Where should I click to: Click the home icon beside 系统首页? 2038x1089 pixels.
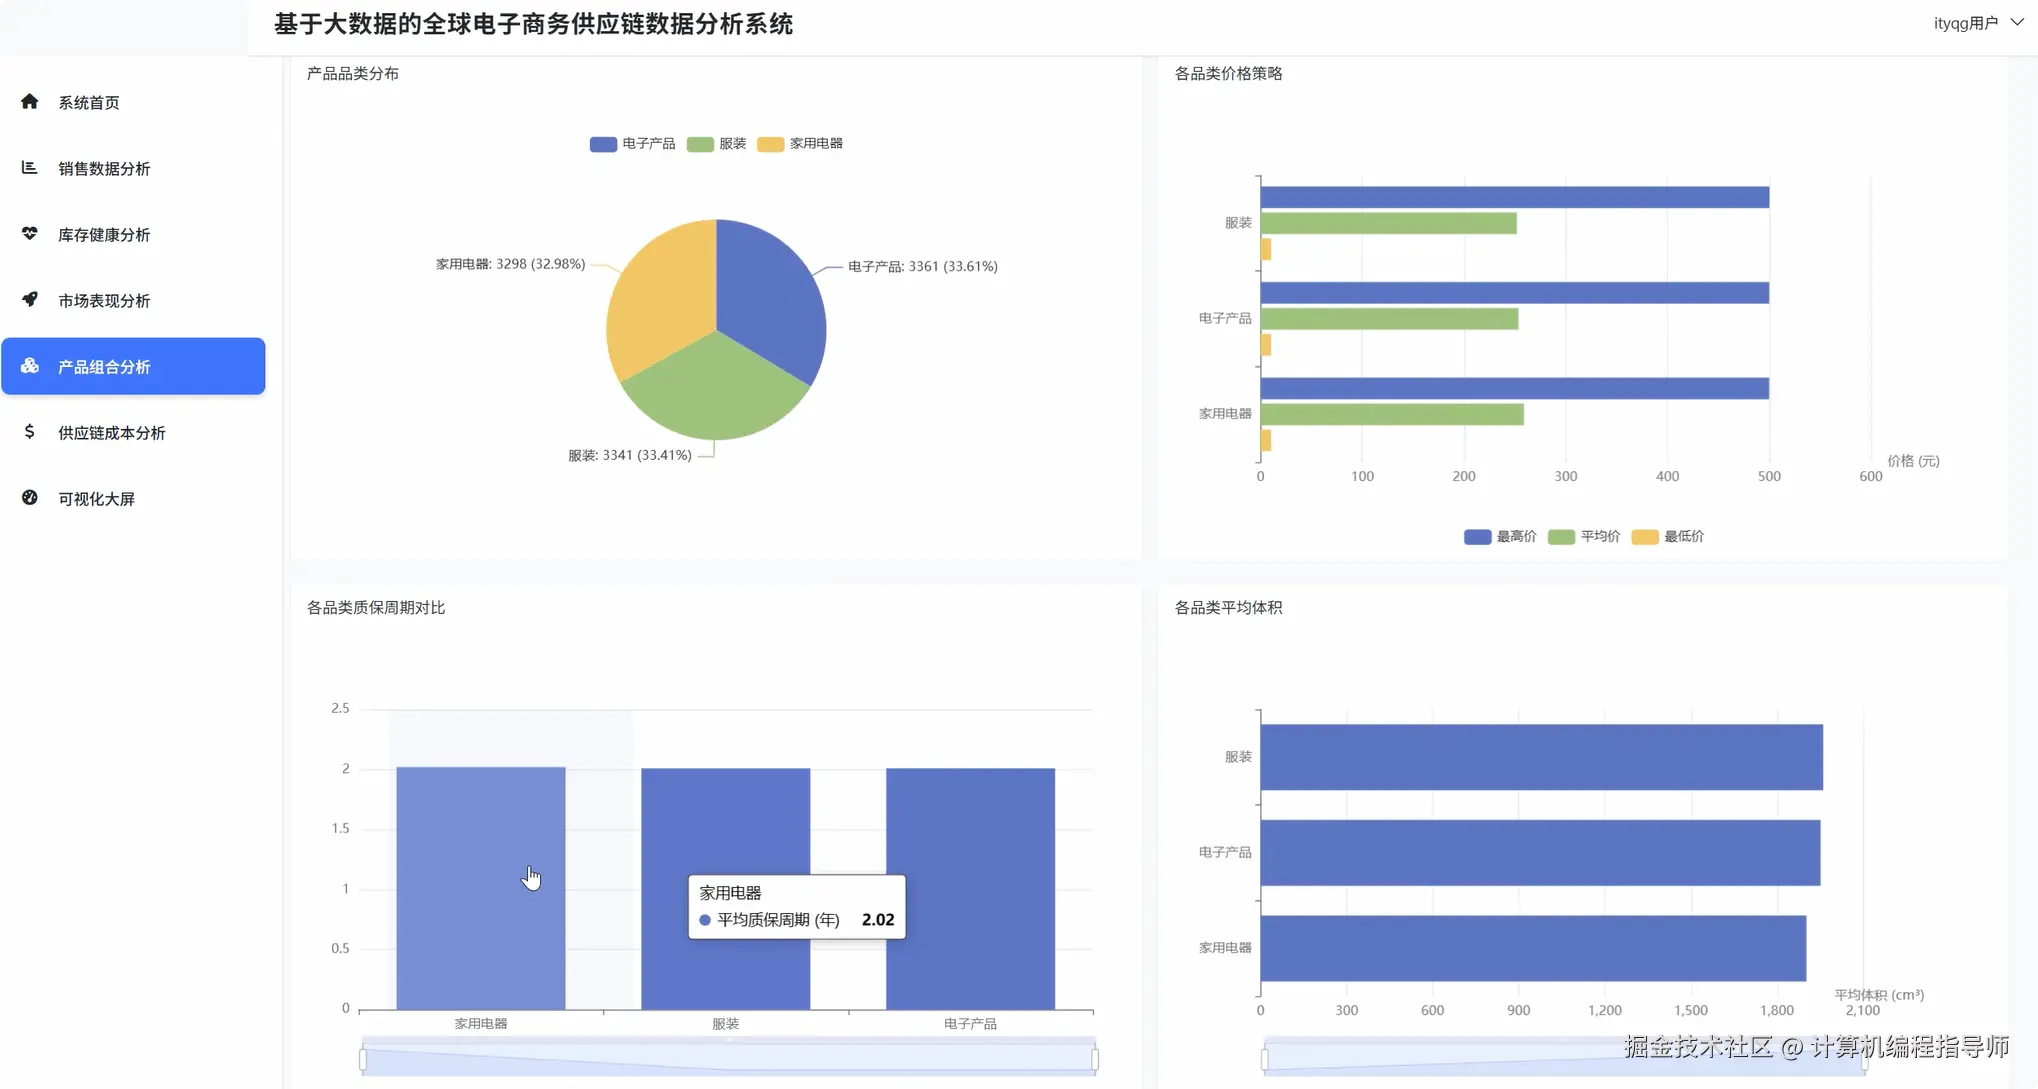point(29,102)
